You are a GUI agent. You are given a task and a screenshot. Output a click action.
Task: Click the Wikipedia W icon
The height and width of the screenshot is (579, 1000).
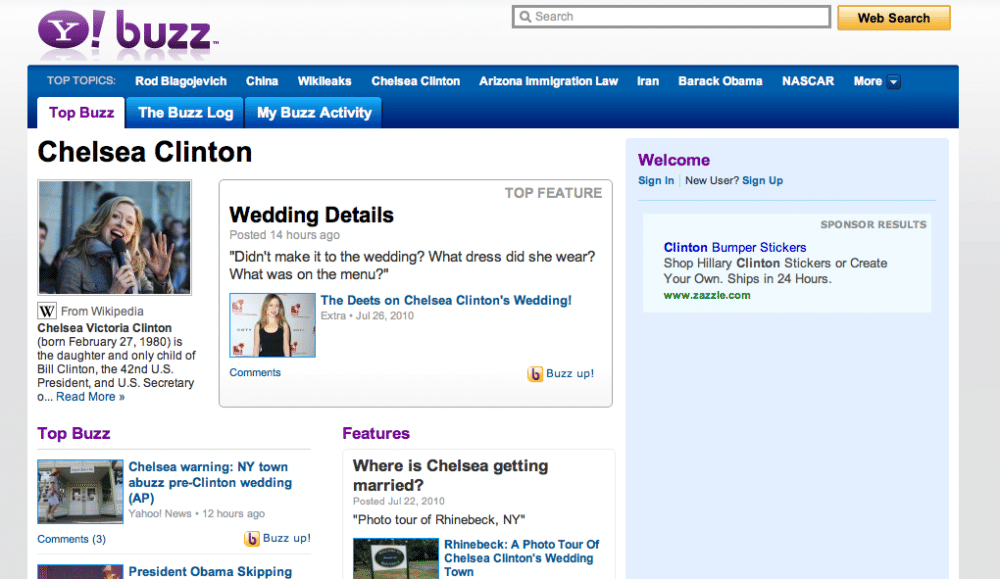coord(47,311)
